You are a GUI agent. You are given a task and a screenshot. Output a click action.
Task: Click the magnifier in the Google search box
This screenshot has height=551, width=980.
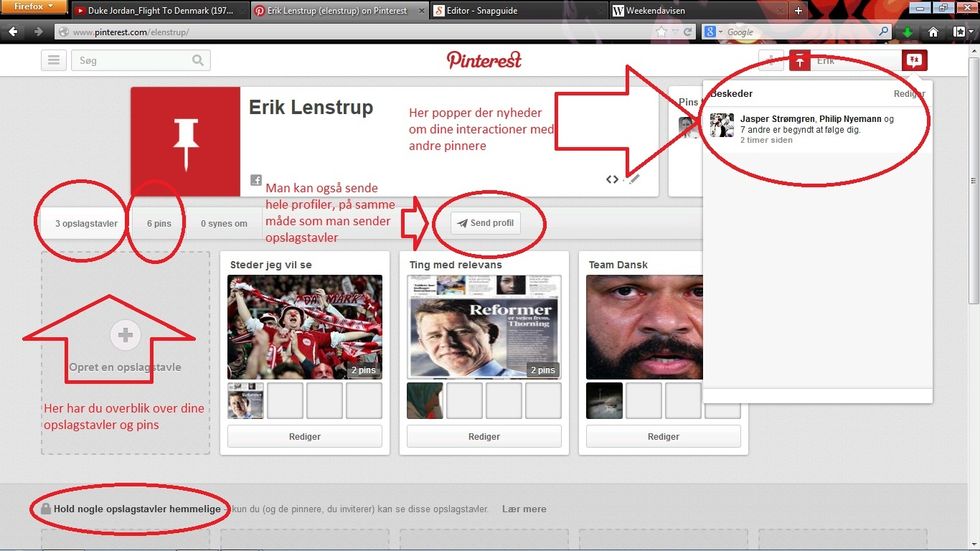pyautogui.click(x=883, y=31)
